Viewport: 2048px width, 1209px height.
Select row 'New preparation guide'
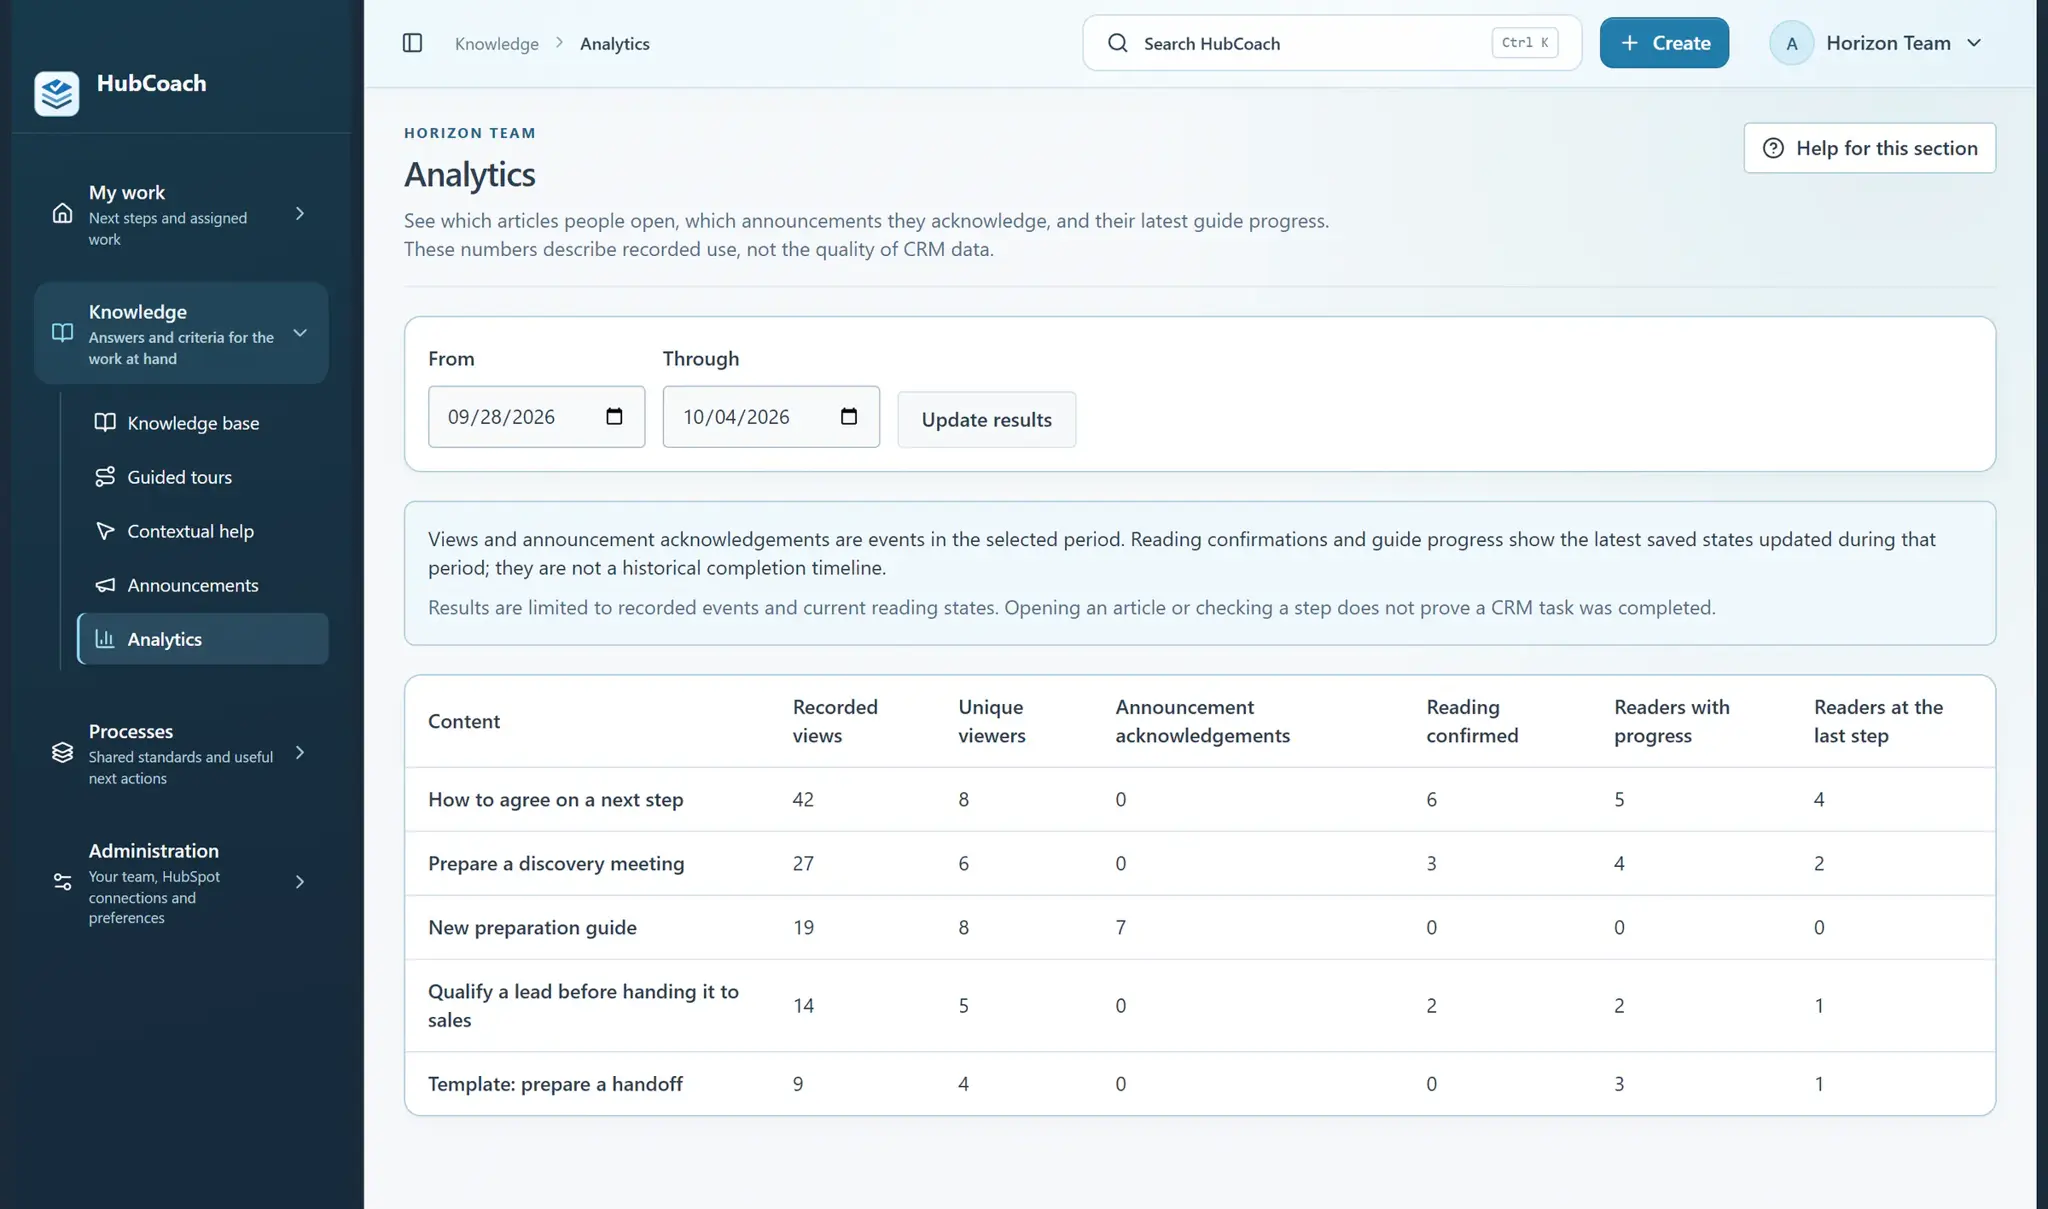(x=1199, y=928)
